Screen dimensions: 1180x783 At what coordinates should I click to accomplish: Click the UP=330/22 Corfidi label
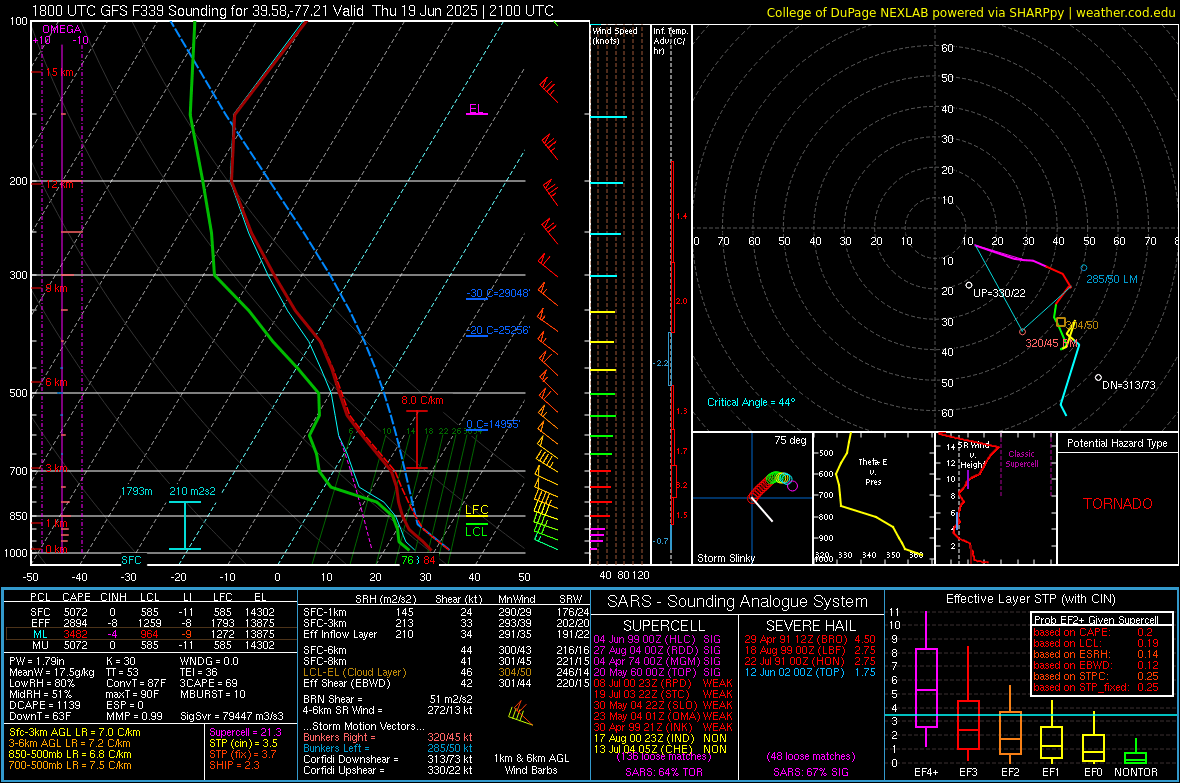(999, 293)
